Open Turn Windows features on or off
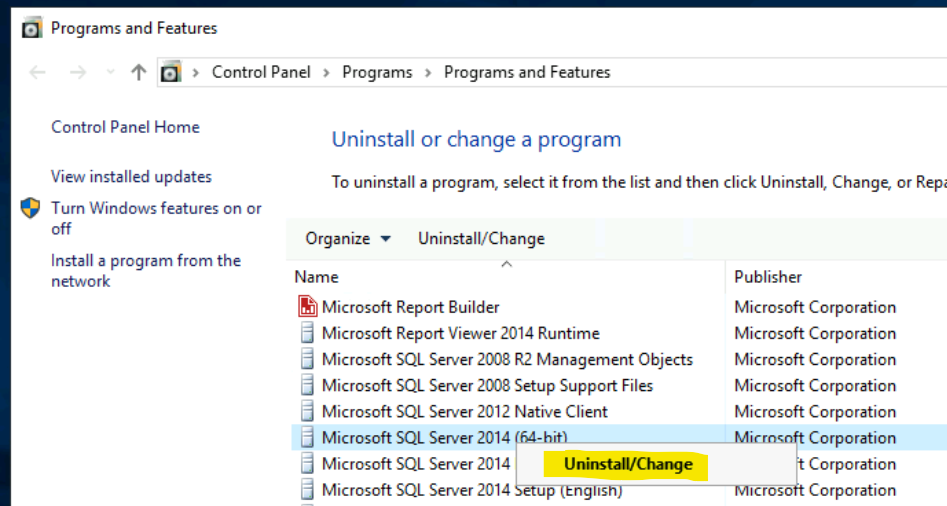 [156, 218]
